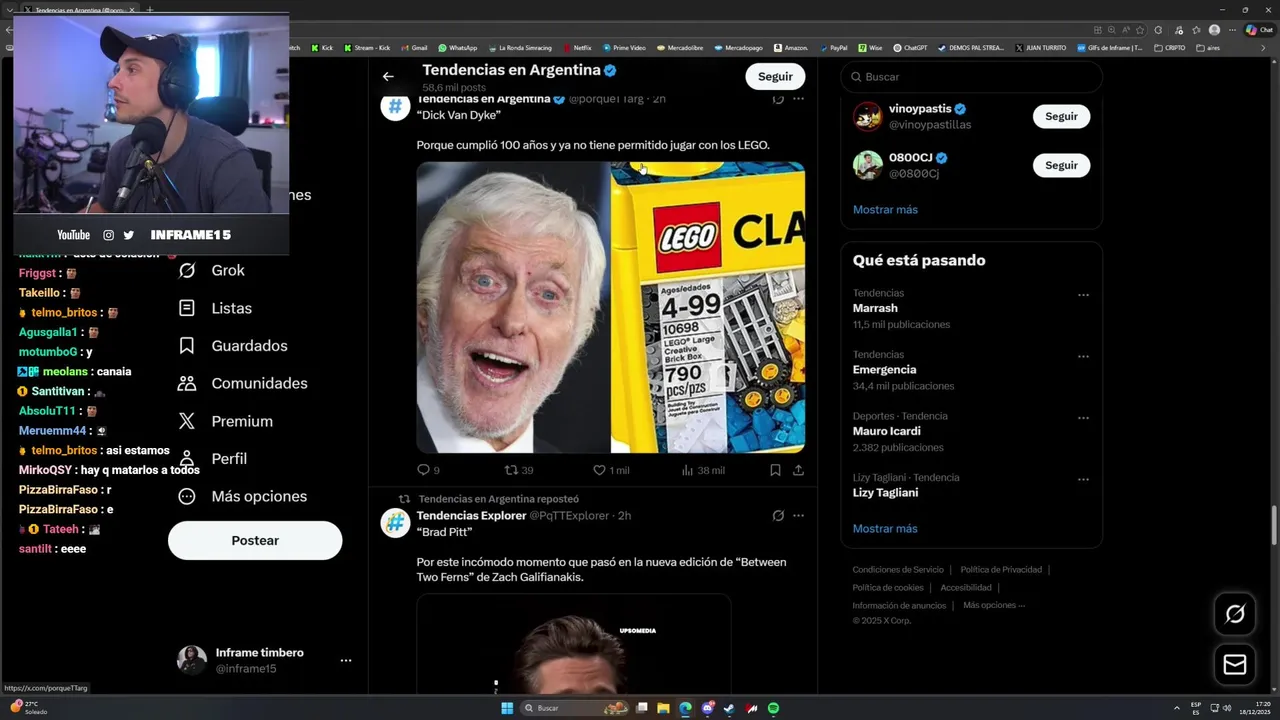Open the Lizy Tagliani trending topic
The width and height of the screenshot is (1280, 720).
885,493
